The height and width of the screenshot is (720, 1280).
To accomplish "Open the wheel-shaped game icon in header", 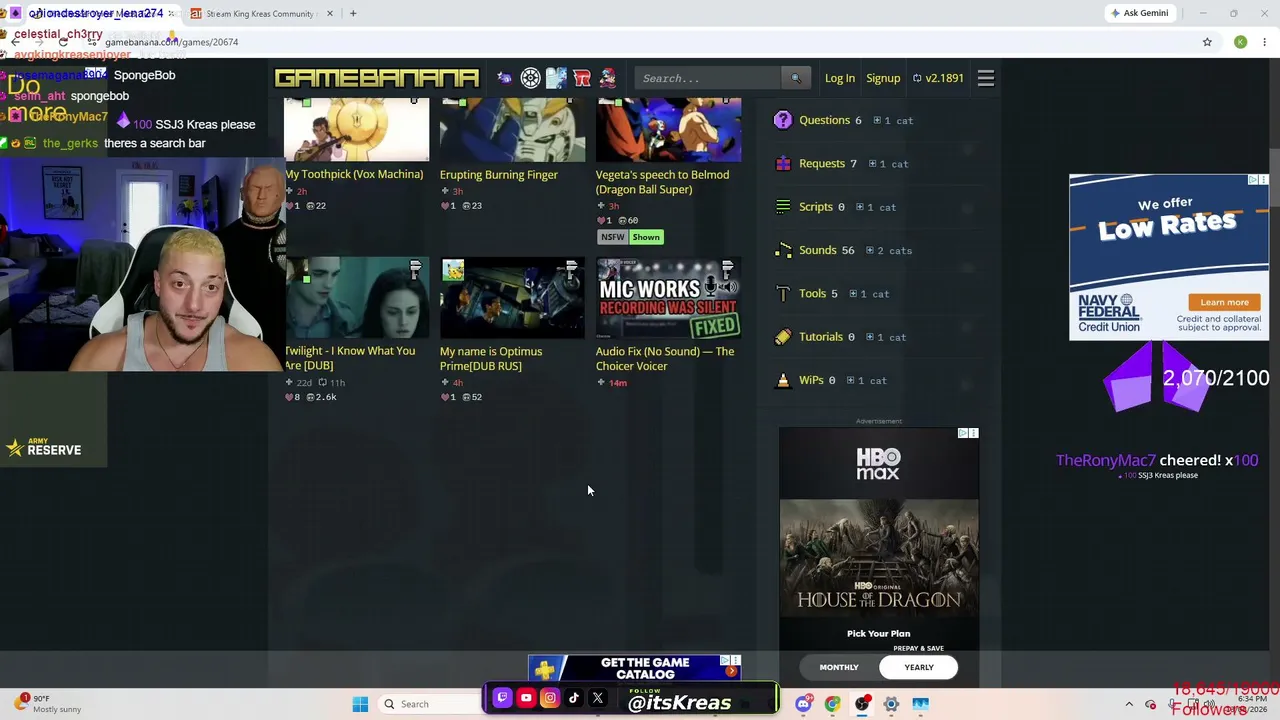I will 530,78.
